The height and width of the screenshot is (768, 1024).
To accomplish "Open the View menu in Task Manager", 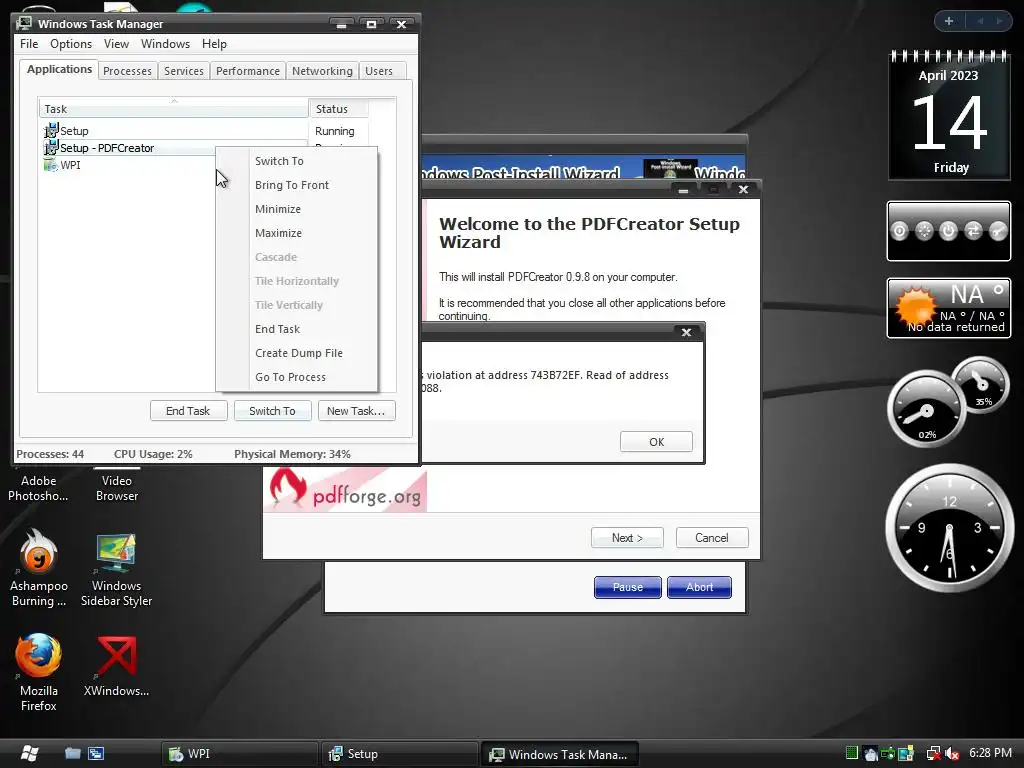I will (x=116, y=44).
